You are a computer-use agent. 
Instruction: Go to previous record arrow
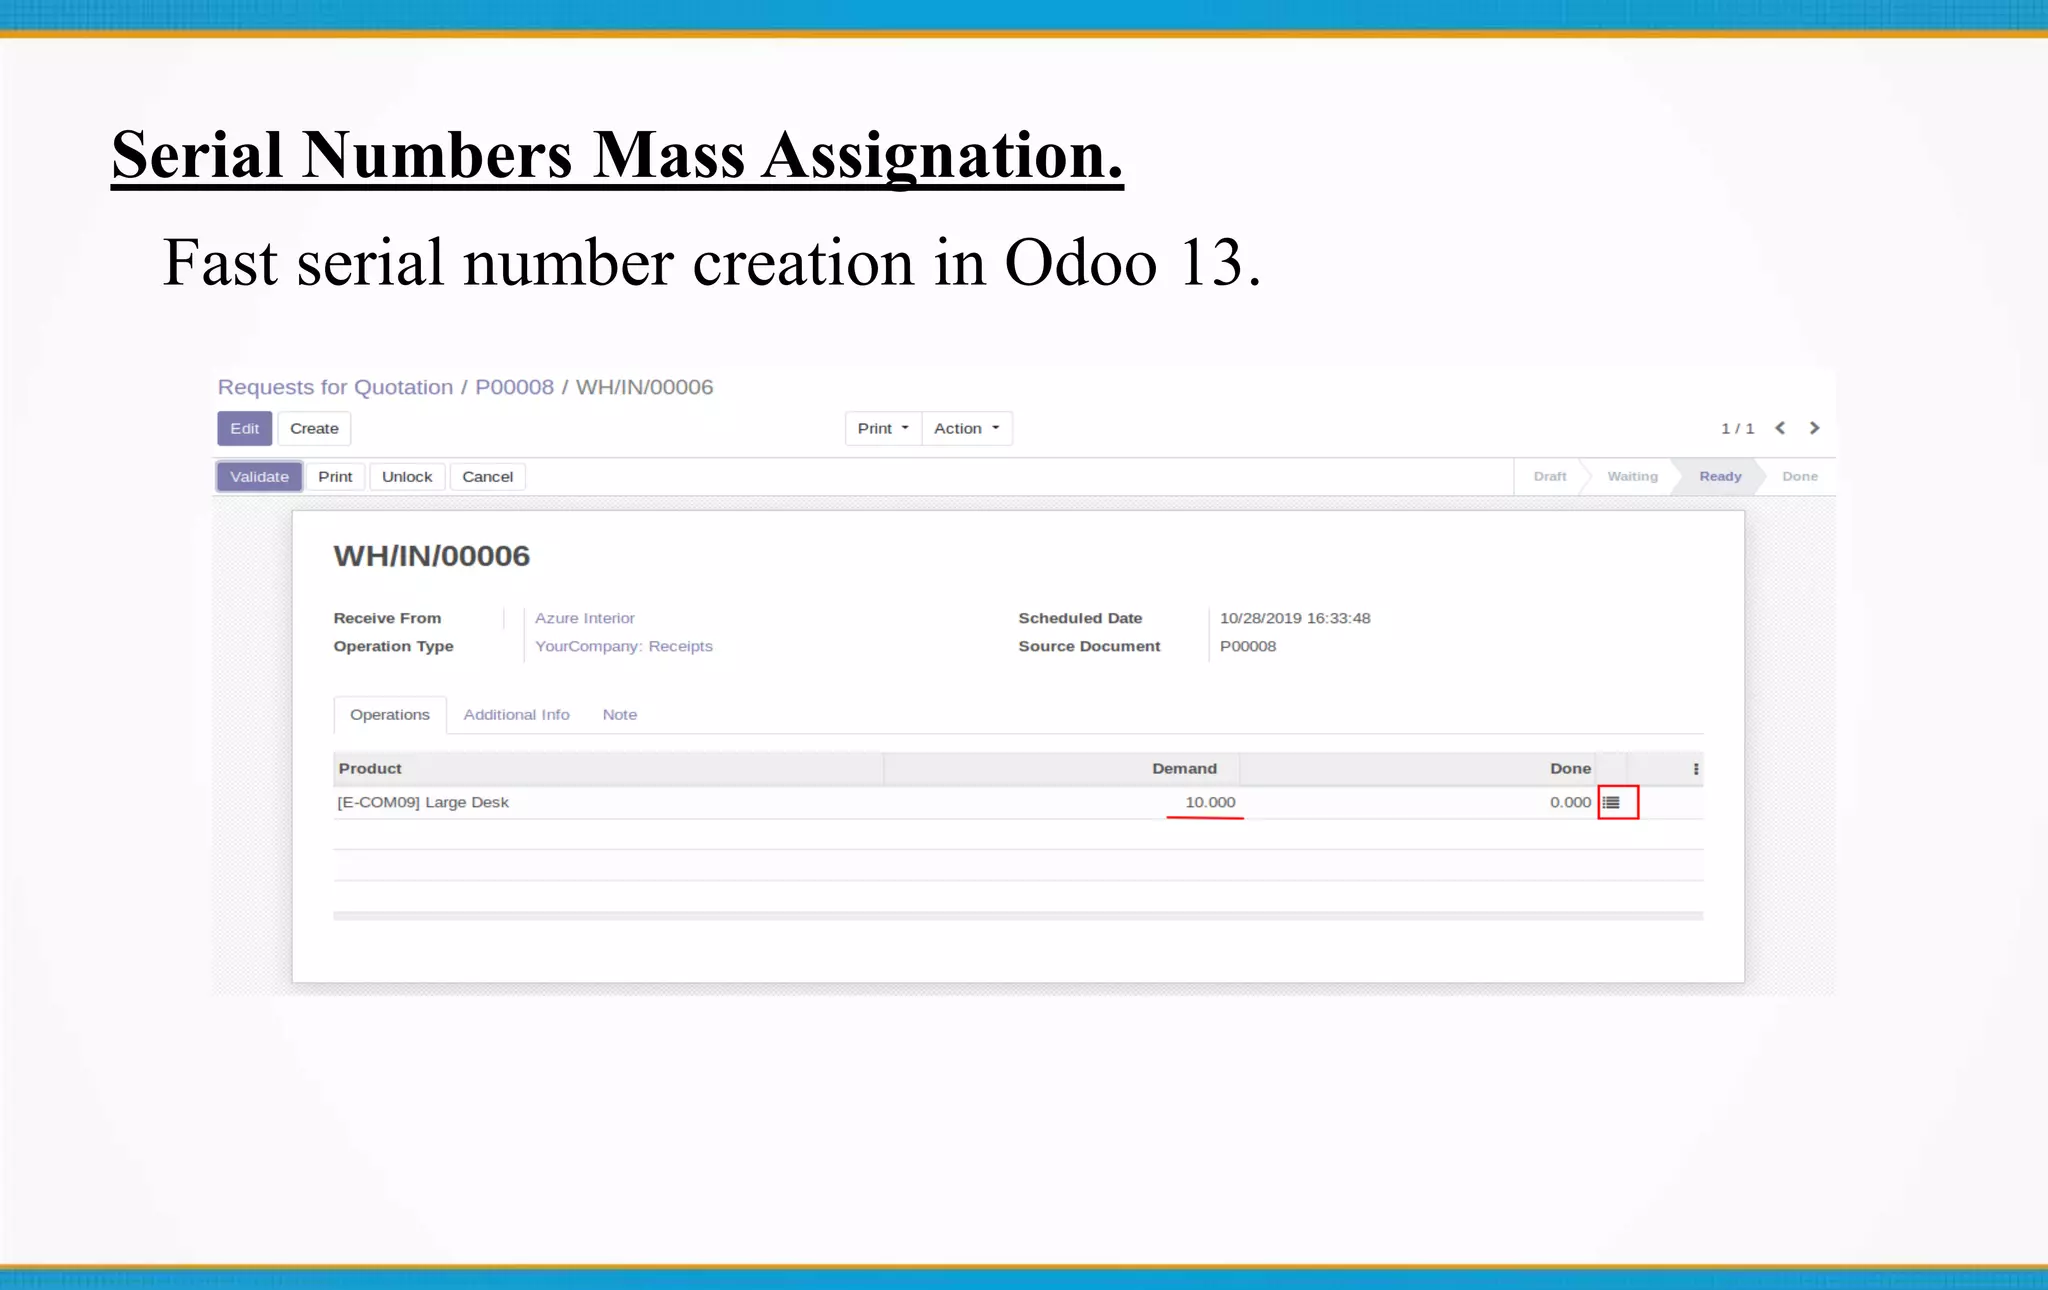[x=1780, y=428]
